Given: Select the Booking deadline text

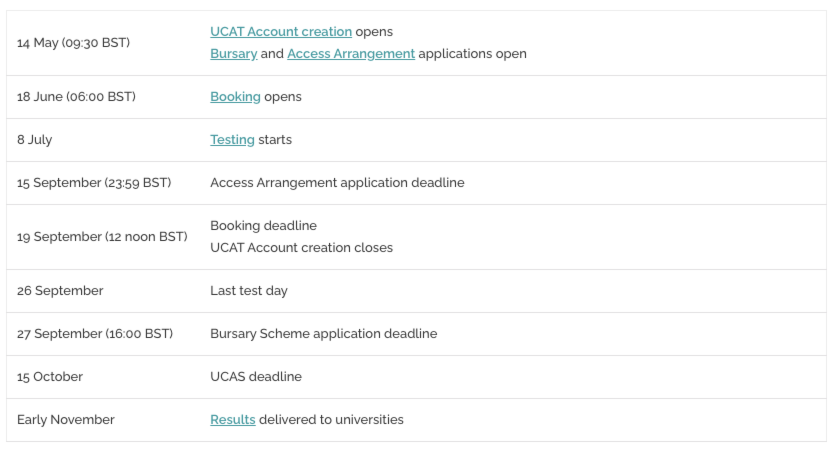Looking at the screenshot, I should (x=264, y=226).
